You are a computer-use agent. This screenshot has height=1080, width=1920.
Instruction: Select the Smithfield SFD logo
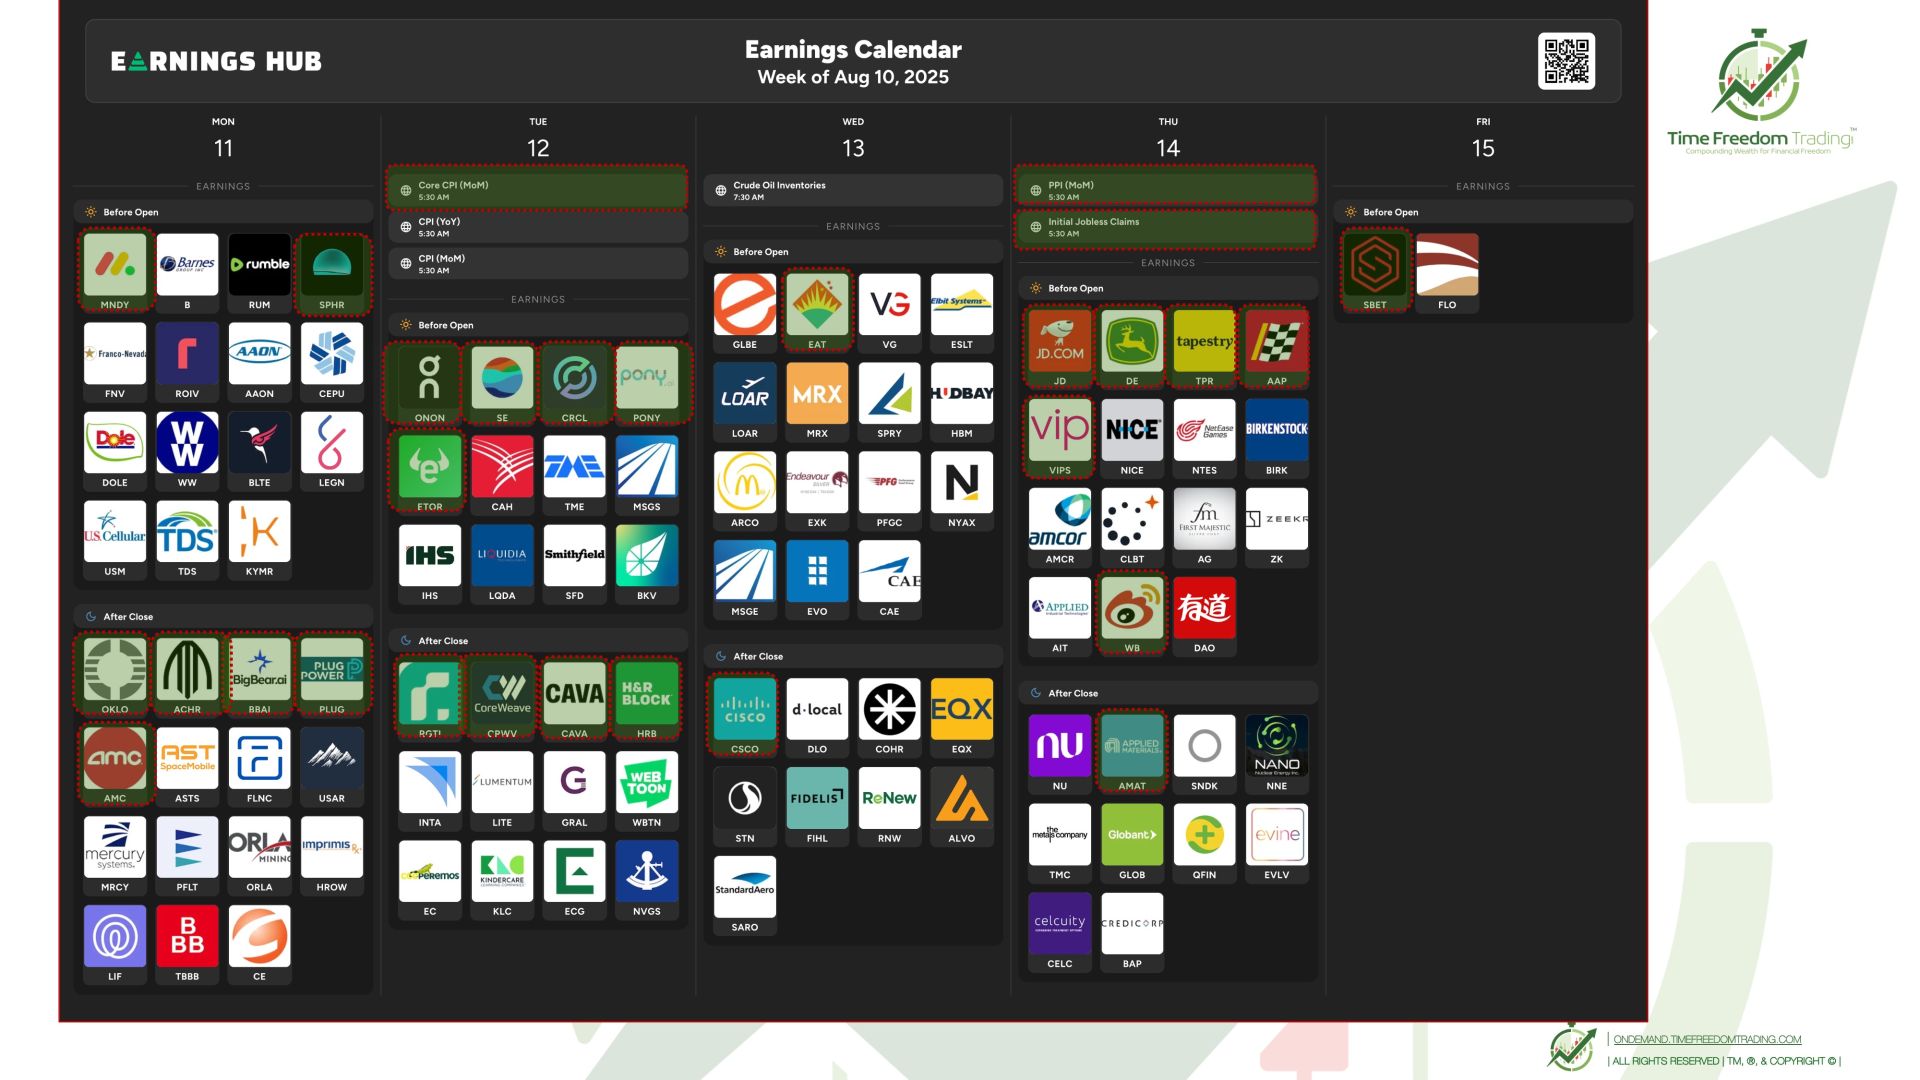pyautogui.click(x=574, y=556)
